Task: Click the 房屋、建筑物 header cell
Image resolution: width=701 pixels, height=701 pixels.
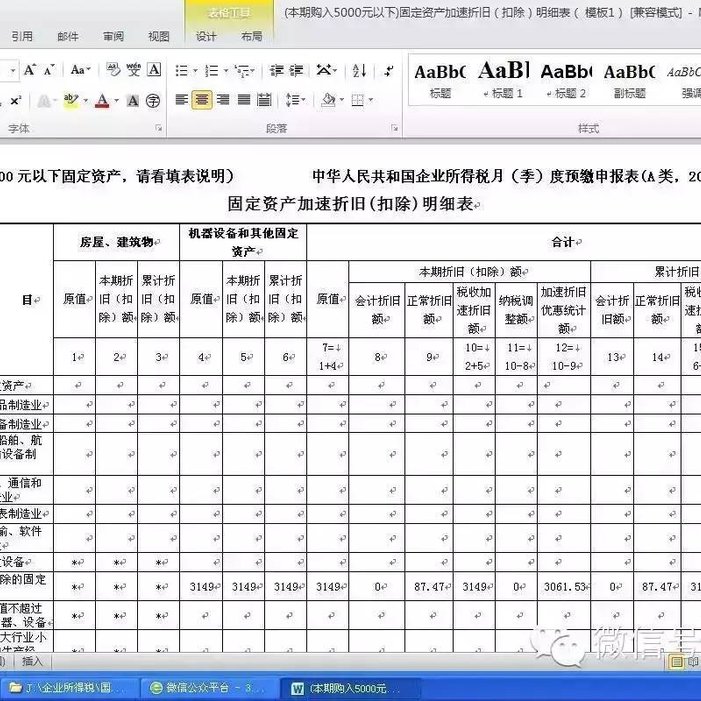Action: click(x=117, y=242)
